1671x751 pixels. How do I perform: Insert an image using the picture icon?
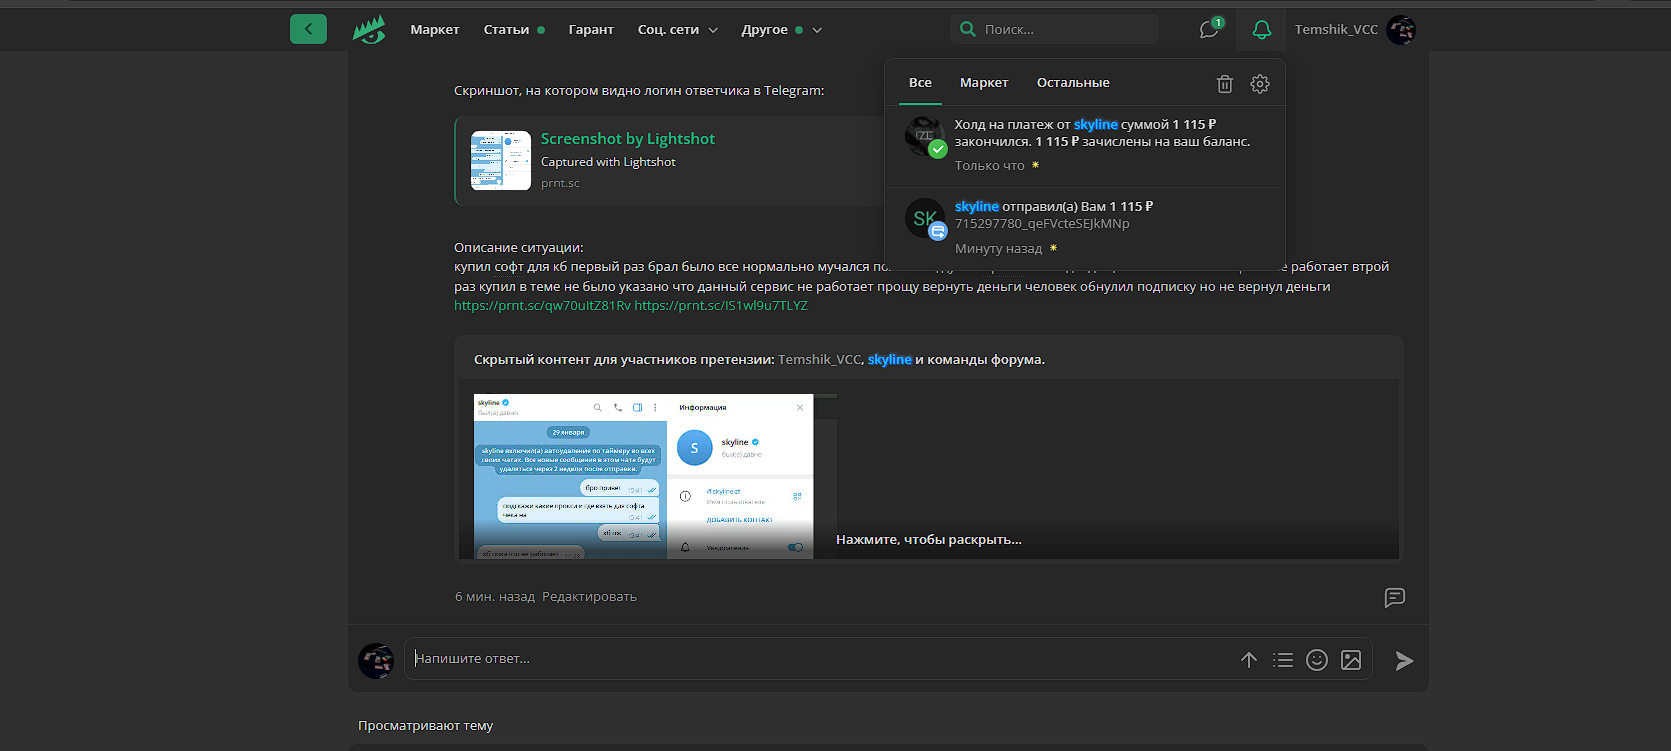tap(1351, 660)
